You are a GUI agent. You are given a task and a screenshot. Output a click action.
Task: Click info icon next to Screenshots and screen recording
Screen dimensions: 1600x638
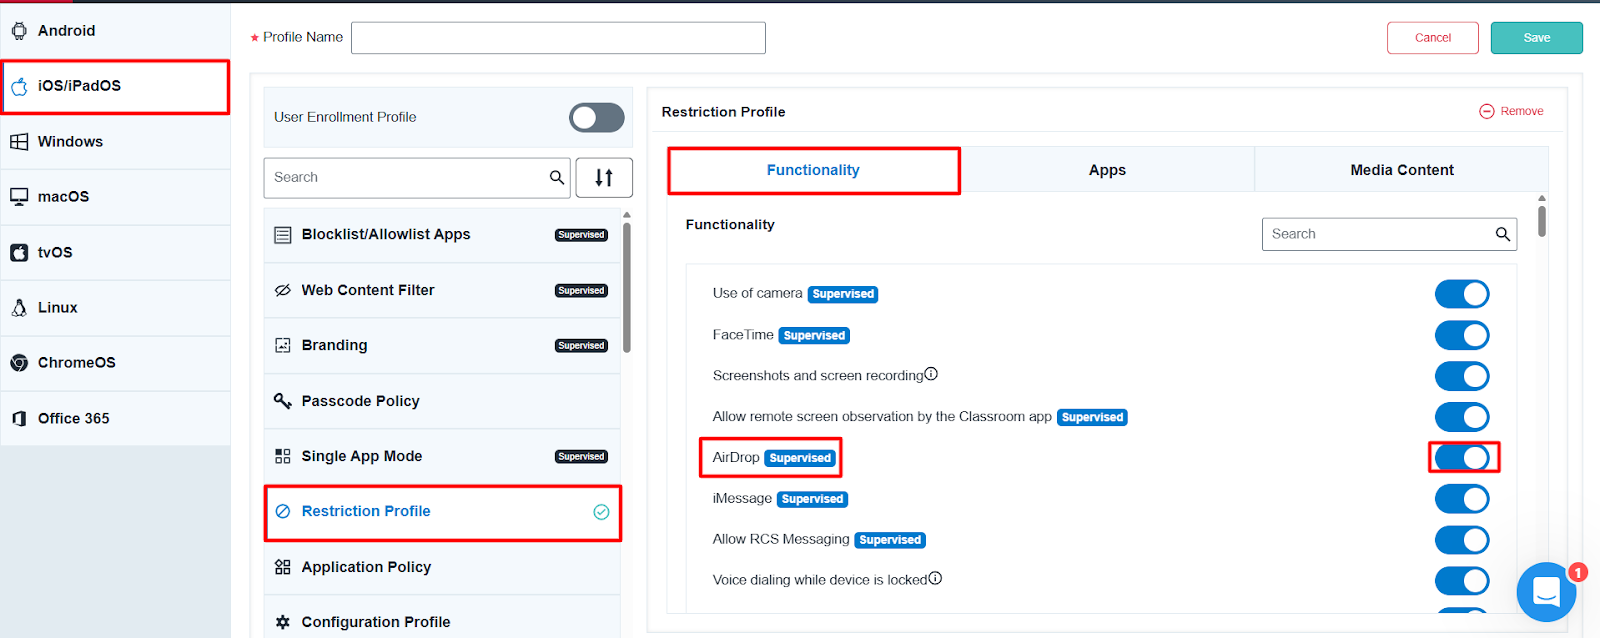tap(931, 374)
